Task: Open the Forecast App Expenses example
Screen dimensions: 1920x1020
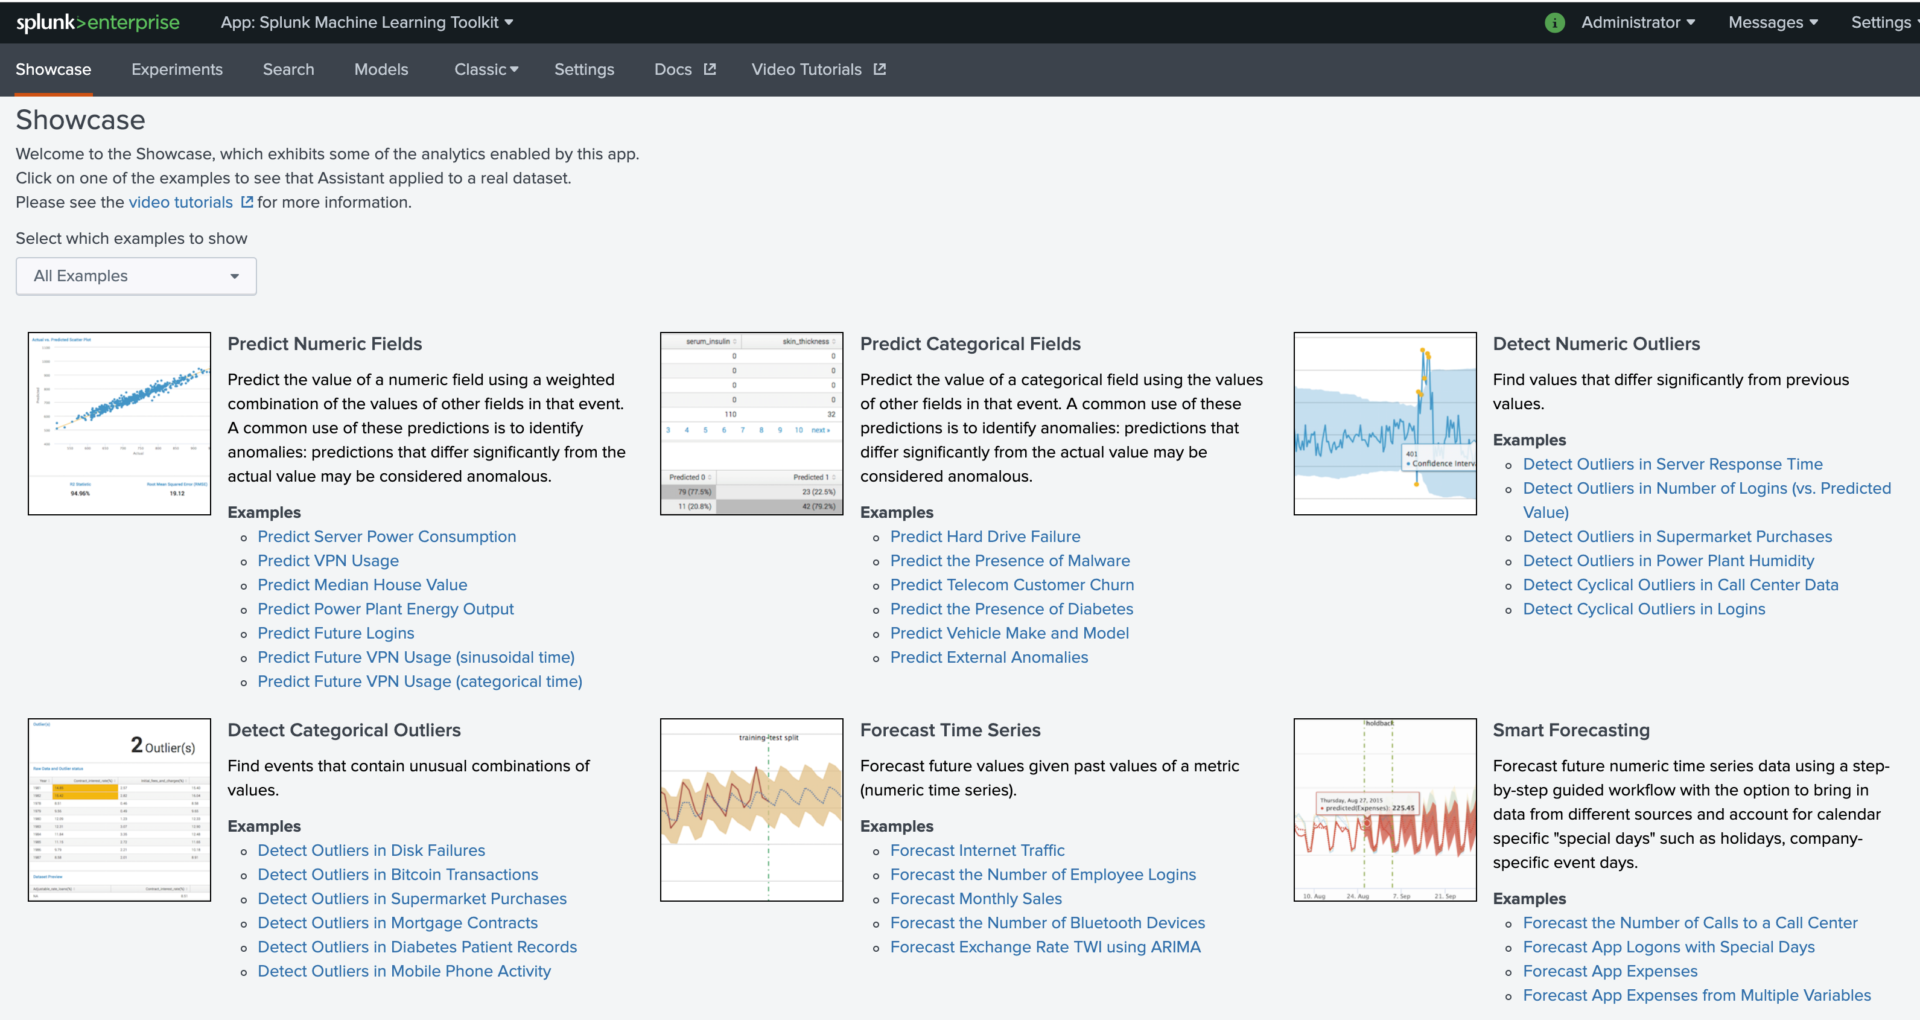Action: [x=1609, y=970]
